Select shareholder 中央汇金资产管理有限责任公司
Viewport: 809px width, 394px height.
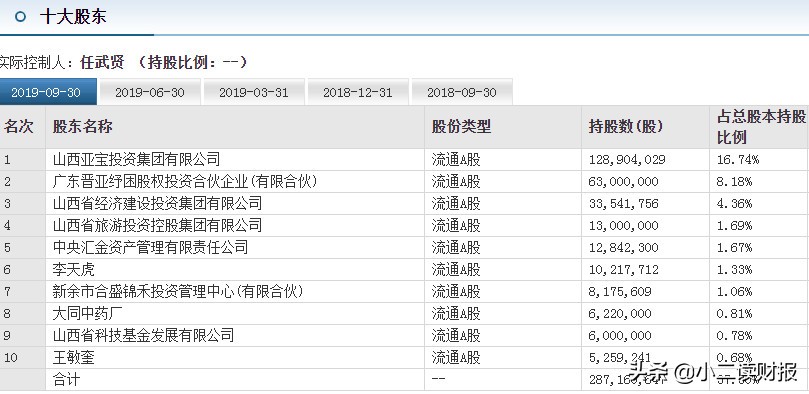150,248
